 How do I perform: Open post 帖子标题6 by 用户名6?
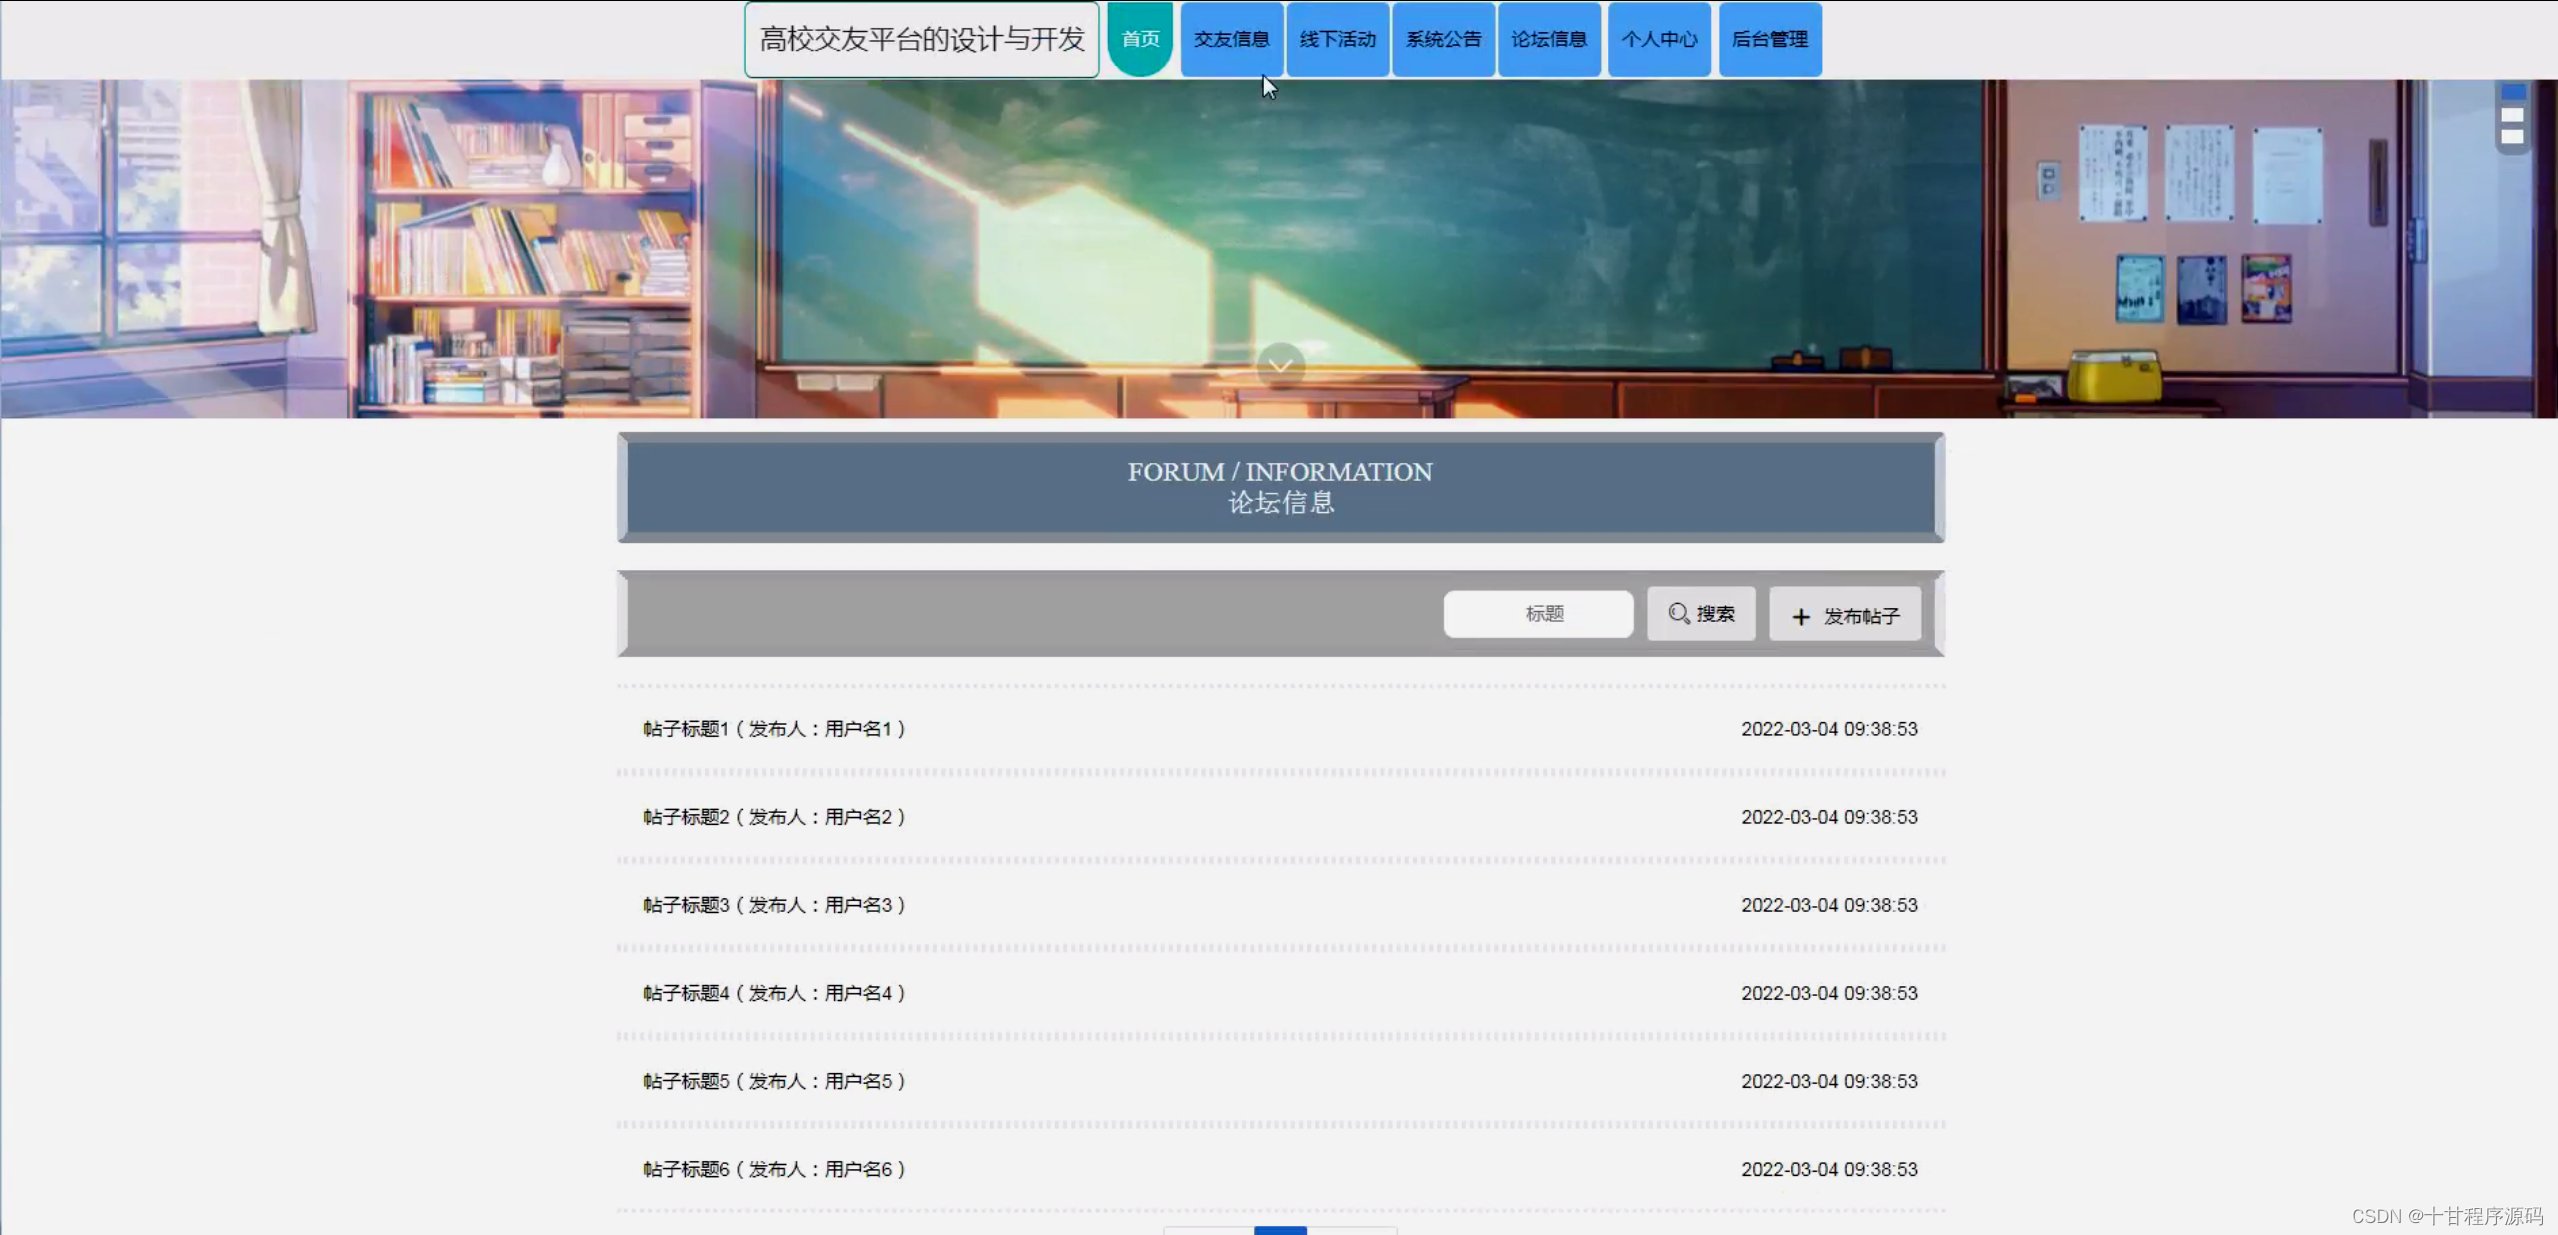click(774, 1169)
